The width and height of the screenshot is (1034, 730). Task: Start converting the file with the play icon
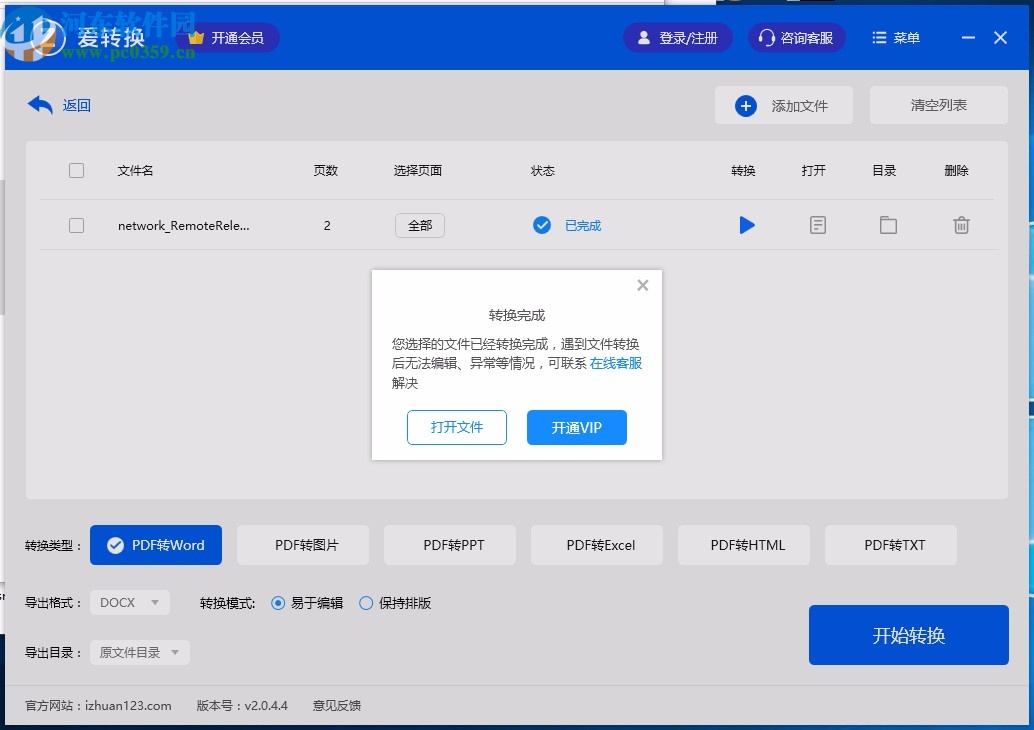coord(747,225)
